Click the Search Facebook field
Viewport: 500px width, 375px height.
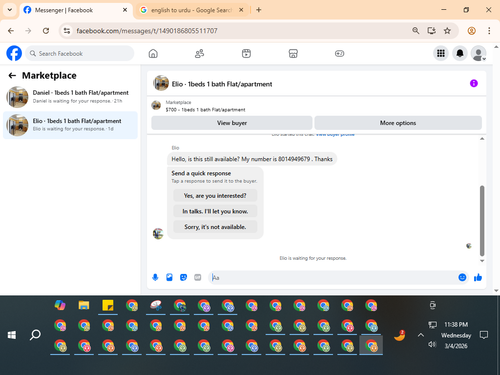[79, 53]
